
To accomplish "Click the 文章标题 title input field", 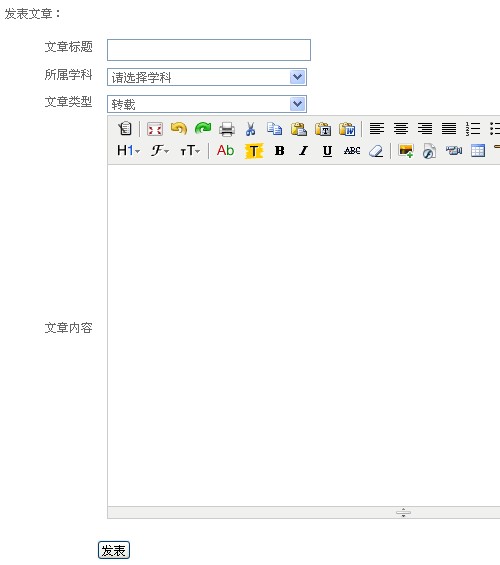I will 209,50.
